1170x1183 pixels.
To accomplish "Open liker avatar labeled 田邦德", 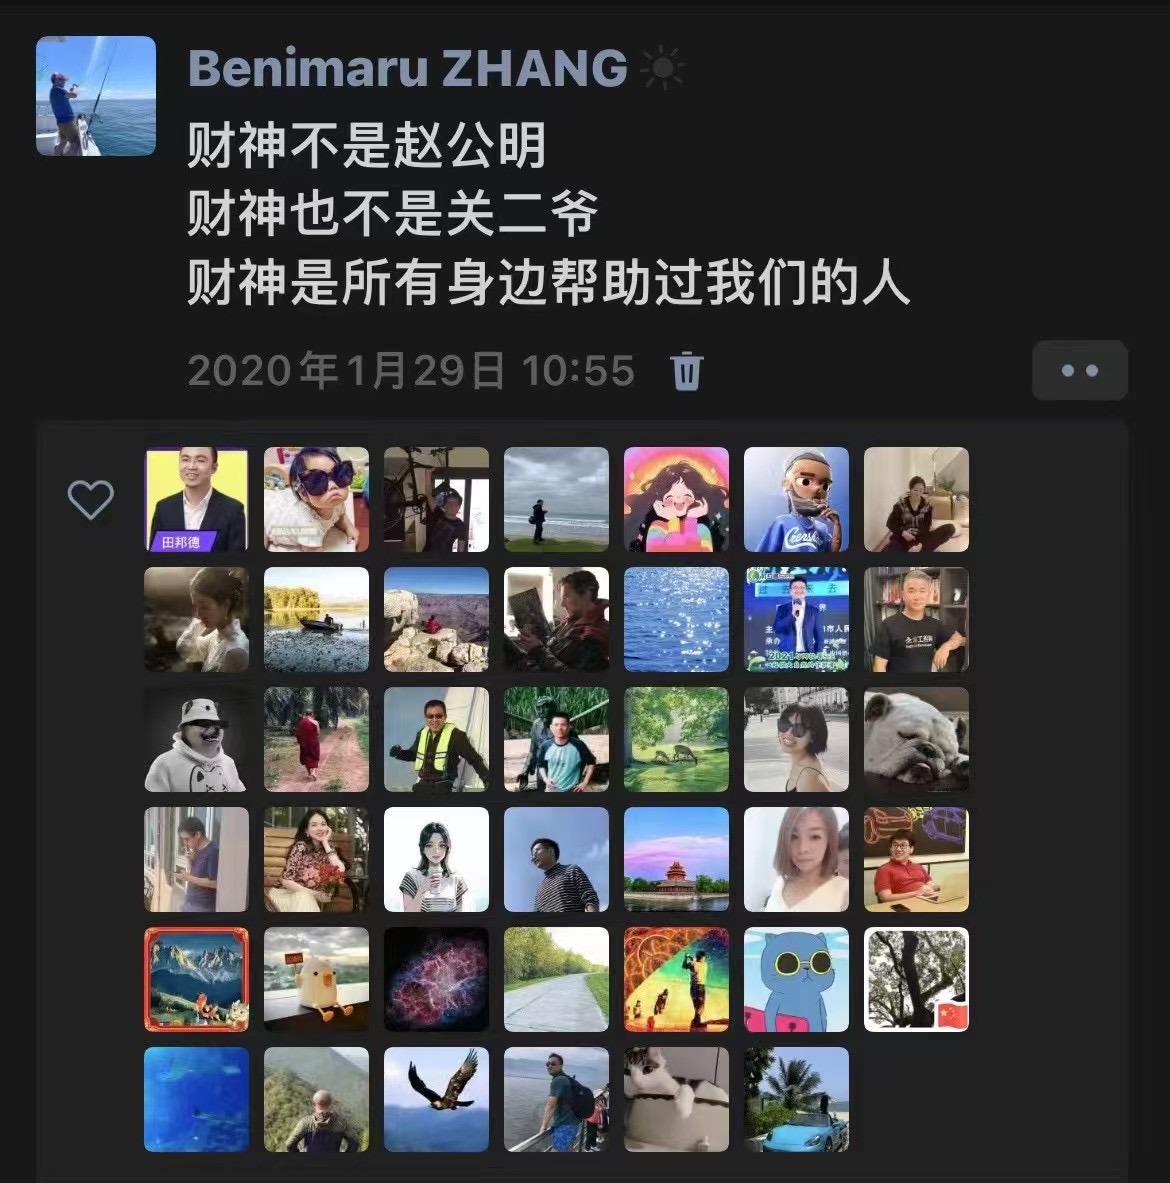I will (x=196, y=499).
